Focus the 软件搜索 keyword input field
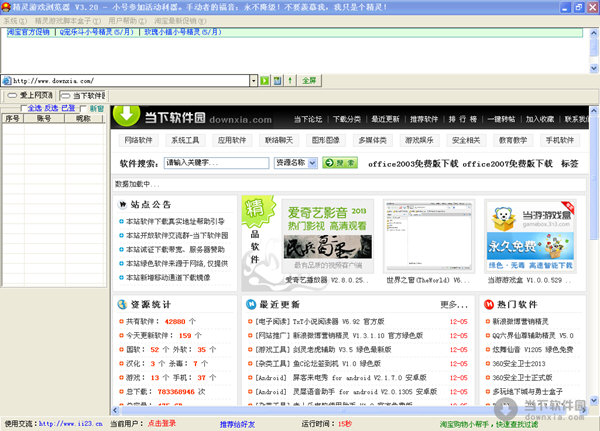Viewport: 600px width, 431px height. (217, 163)
